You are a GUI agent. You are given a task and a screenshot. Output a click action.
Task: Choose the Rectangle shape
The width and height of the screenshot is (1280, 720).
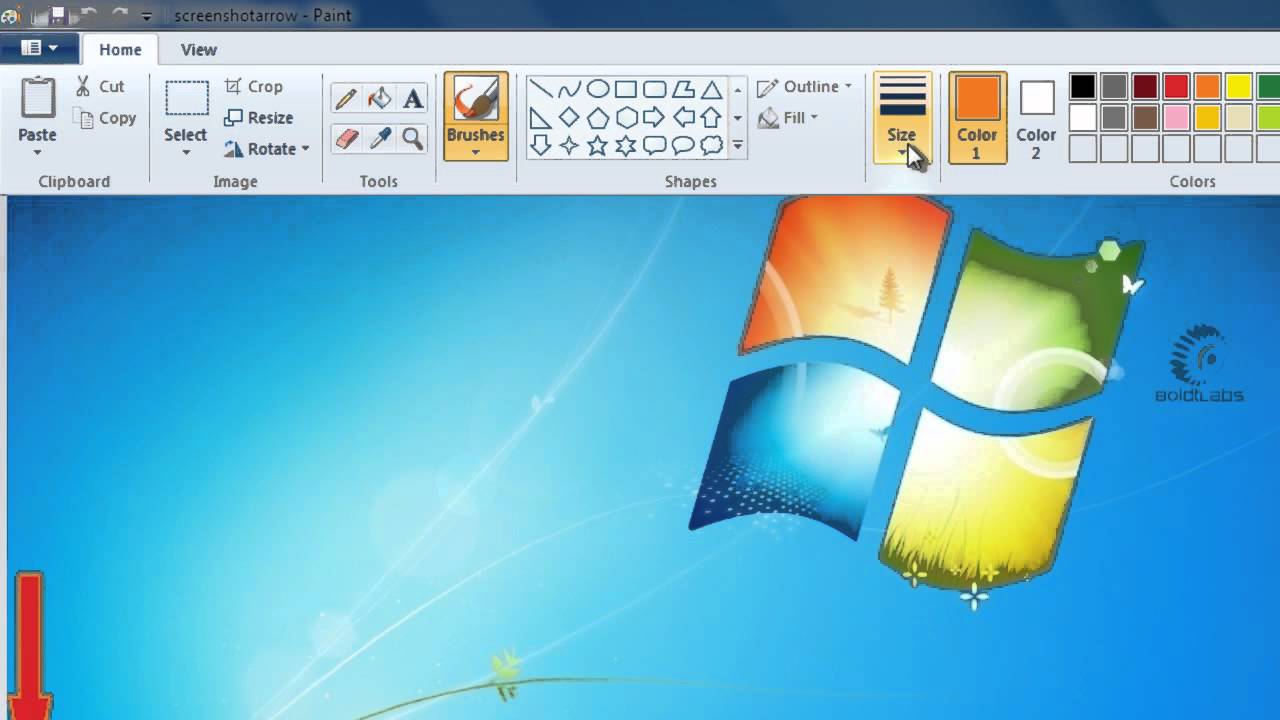[x=626, y=89]
